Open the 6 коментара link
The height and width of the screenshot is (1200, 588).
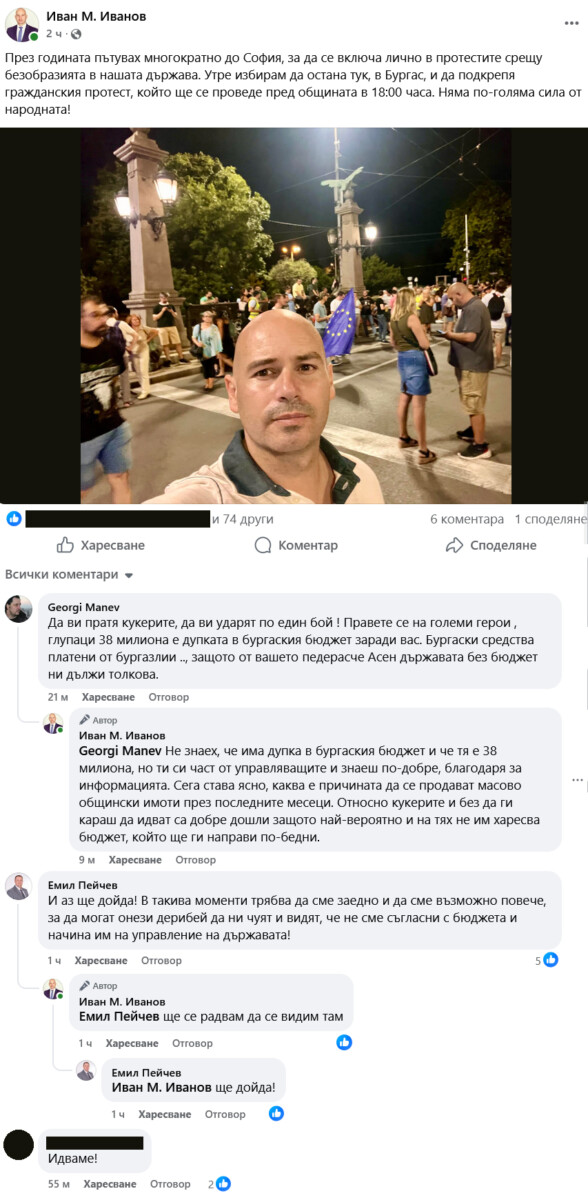tap(467, 520)
